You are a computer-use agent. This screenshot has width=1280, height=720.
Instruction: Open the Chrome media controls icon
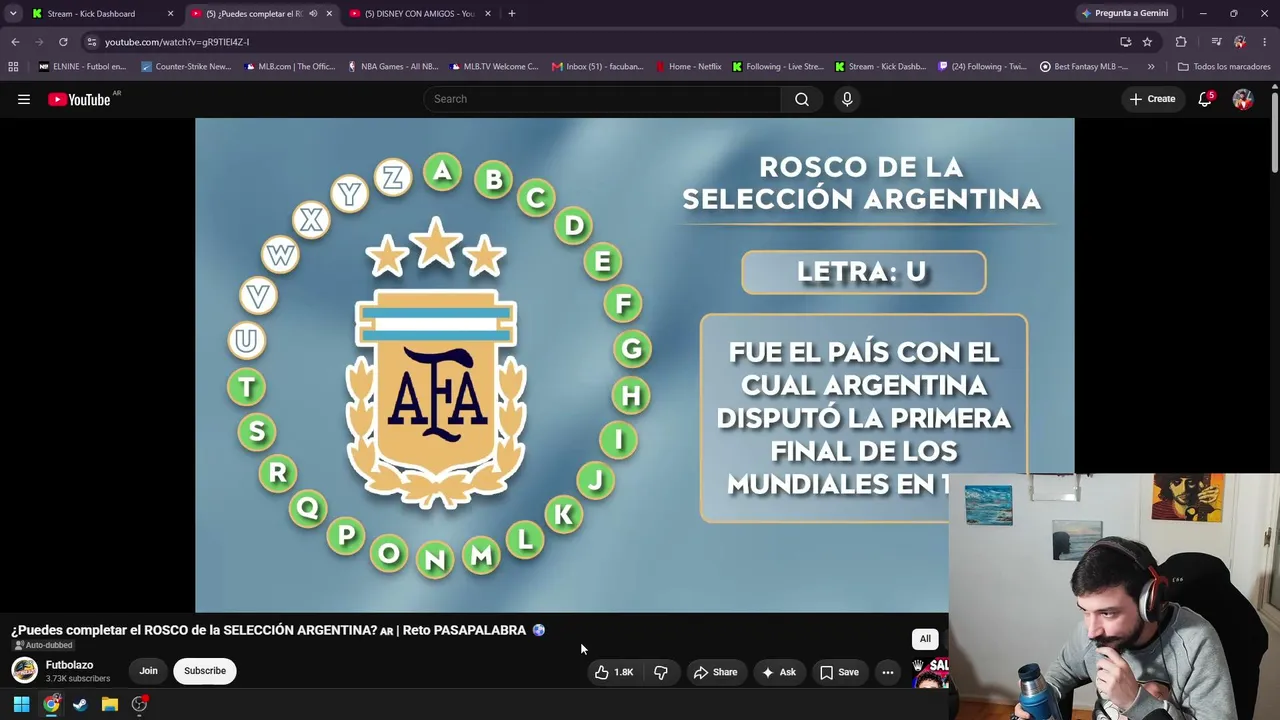(1216, 42)
